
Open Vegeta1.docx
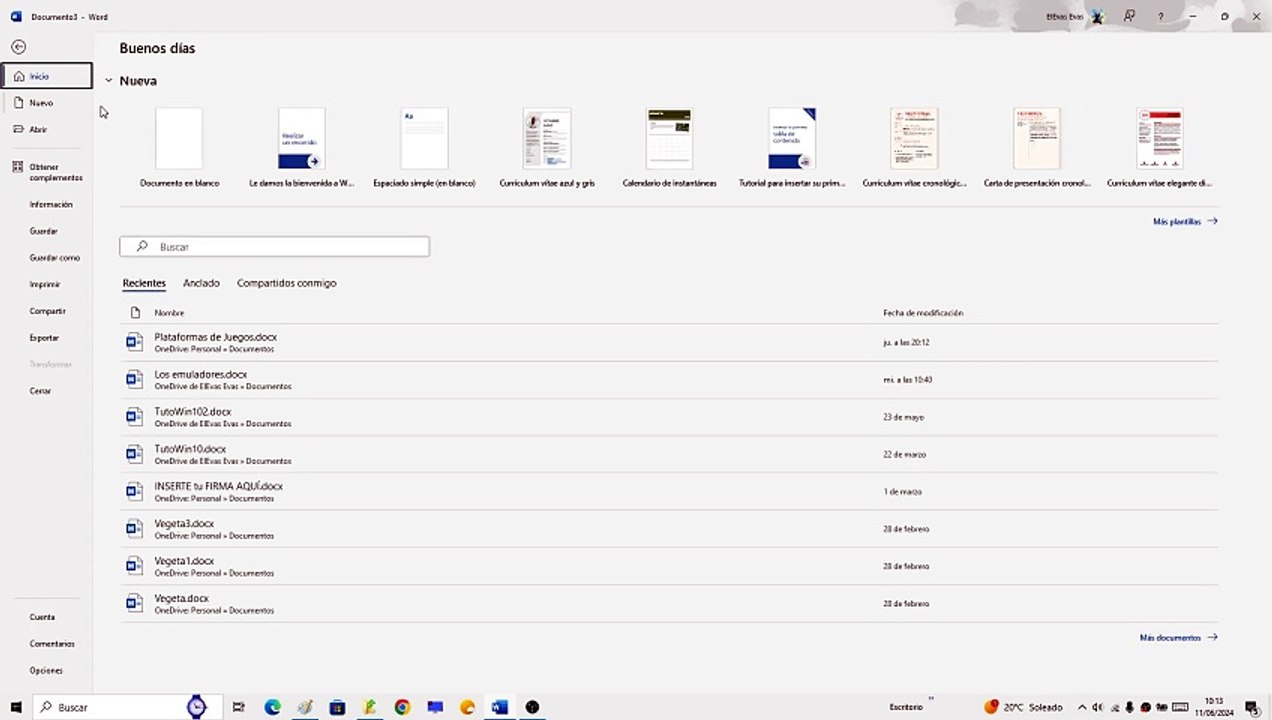point(670,566)
